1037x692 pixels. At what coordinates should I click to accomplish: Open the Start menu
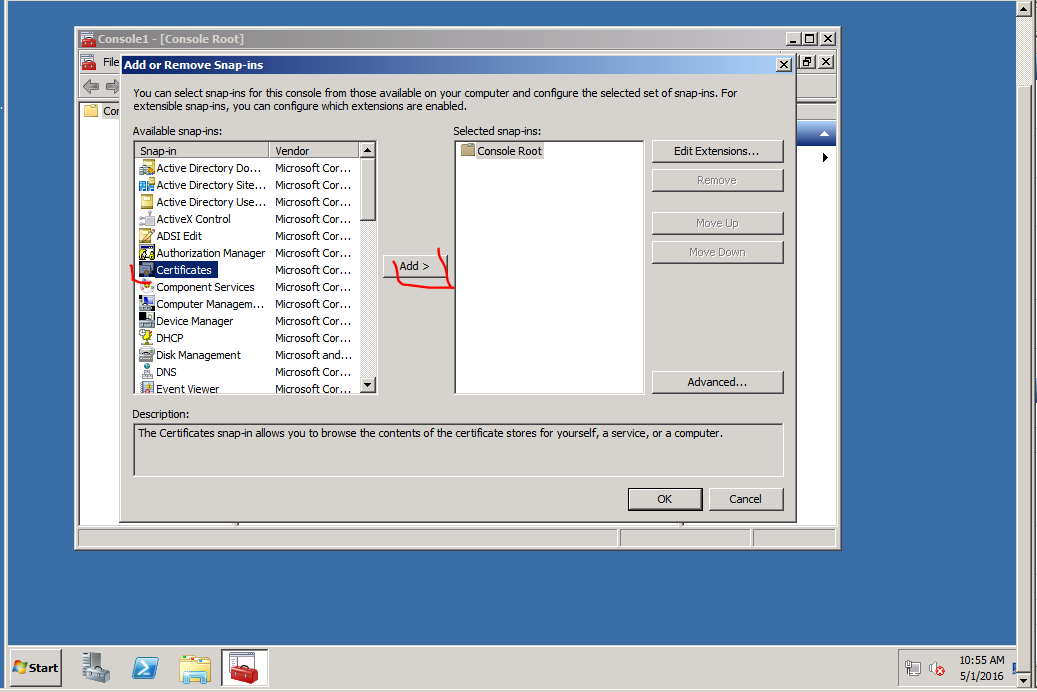coord(36,668)
